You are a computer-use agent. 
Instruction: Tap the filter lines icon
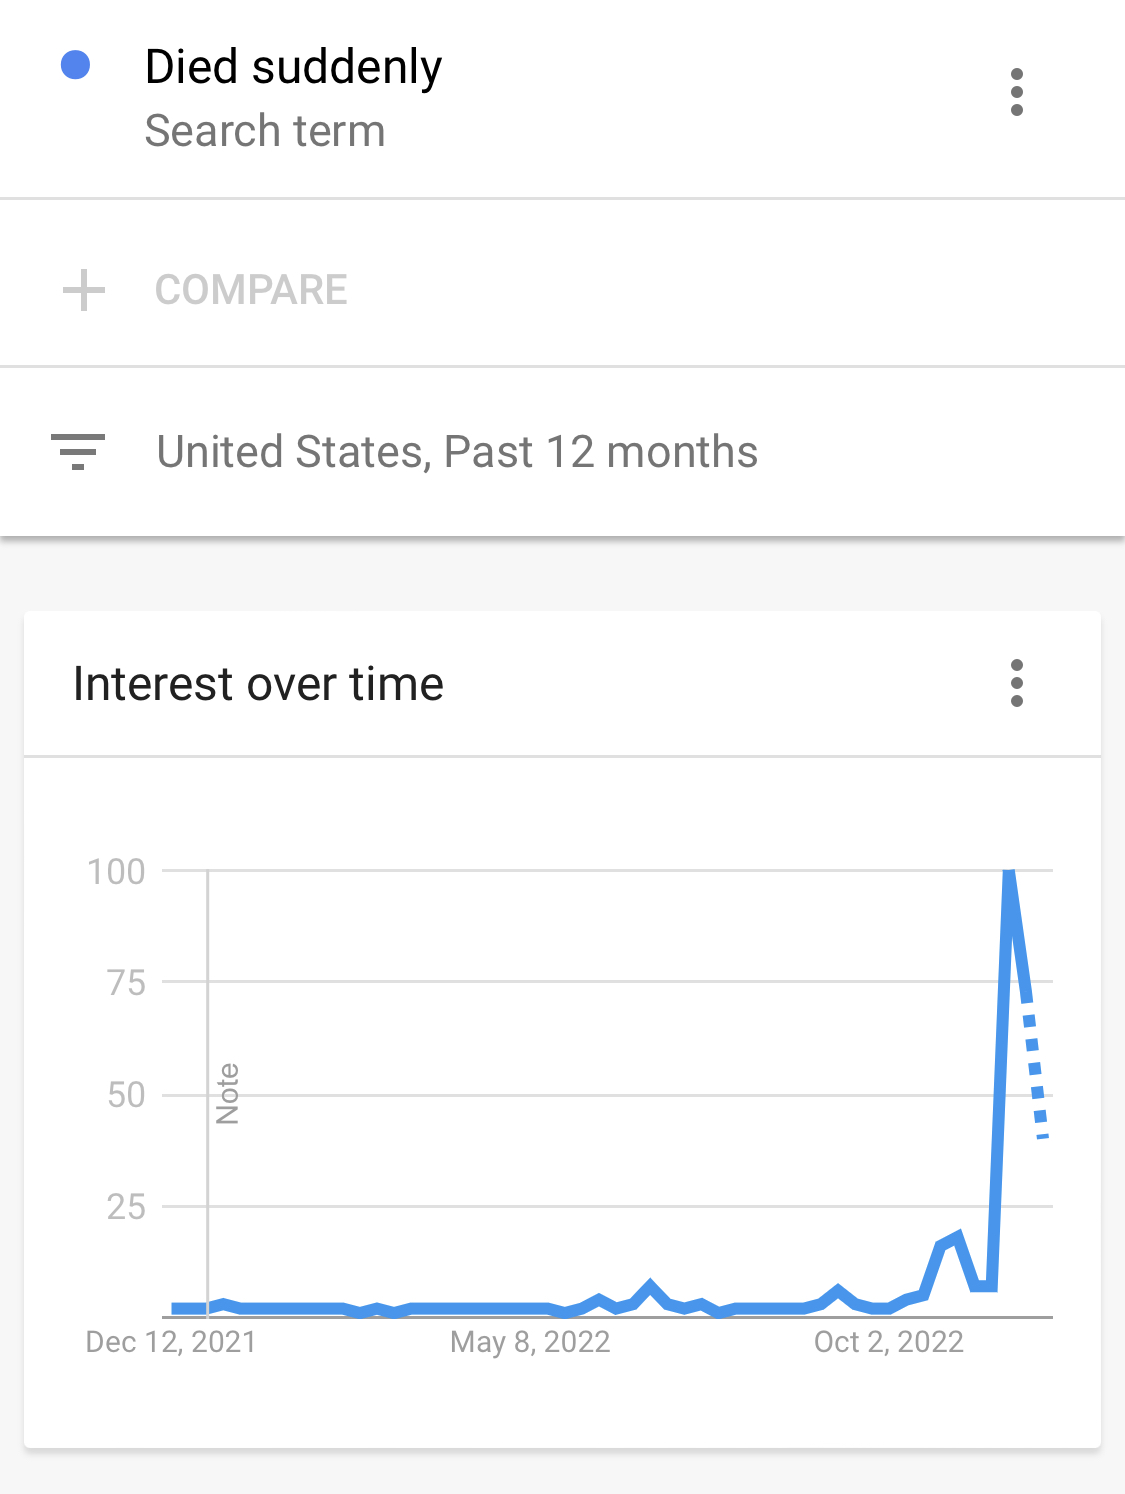tap(78, 452)
